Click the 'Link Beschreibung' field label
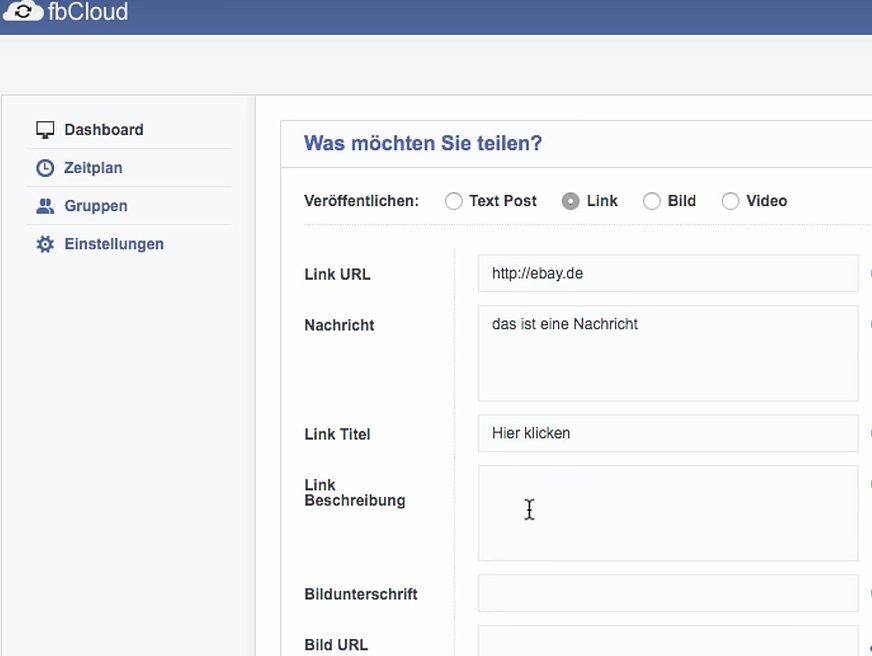This screenshot has height=656, width=872. [355, 493]
